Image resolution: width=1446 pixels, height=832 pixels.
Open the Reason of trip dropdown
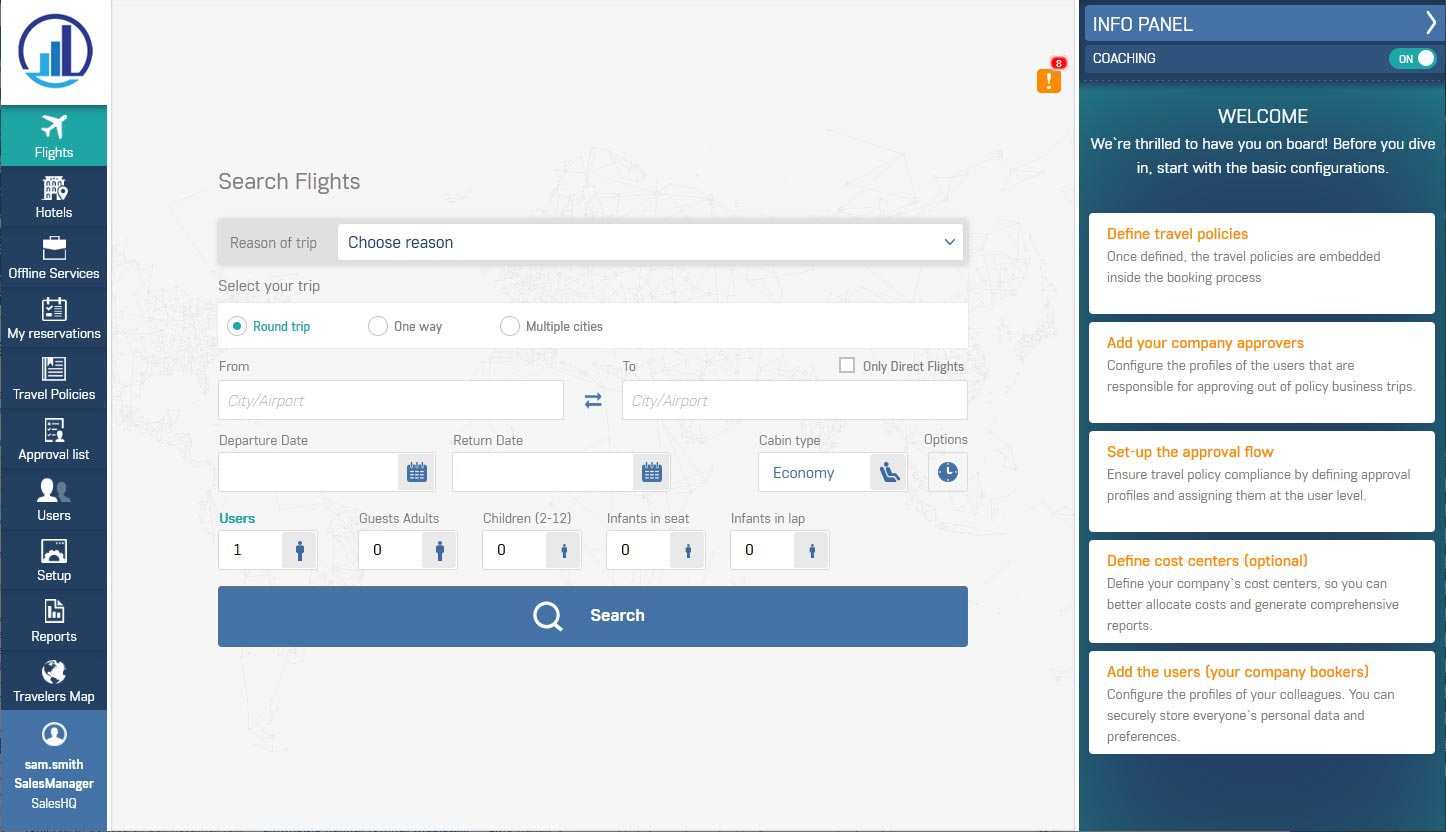pos(650,242)
